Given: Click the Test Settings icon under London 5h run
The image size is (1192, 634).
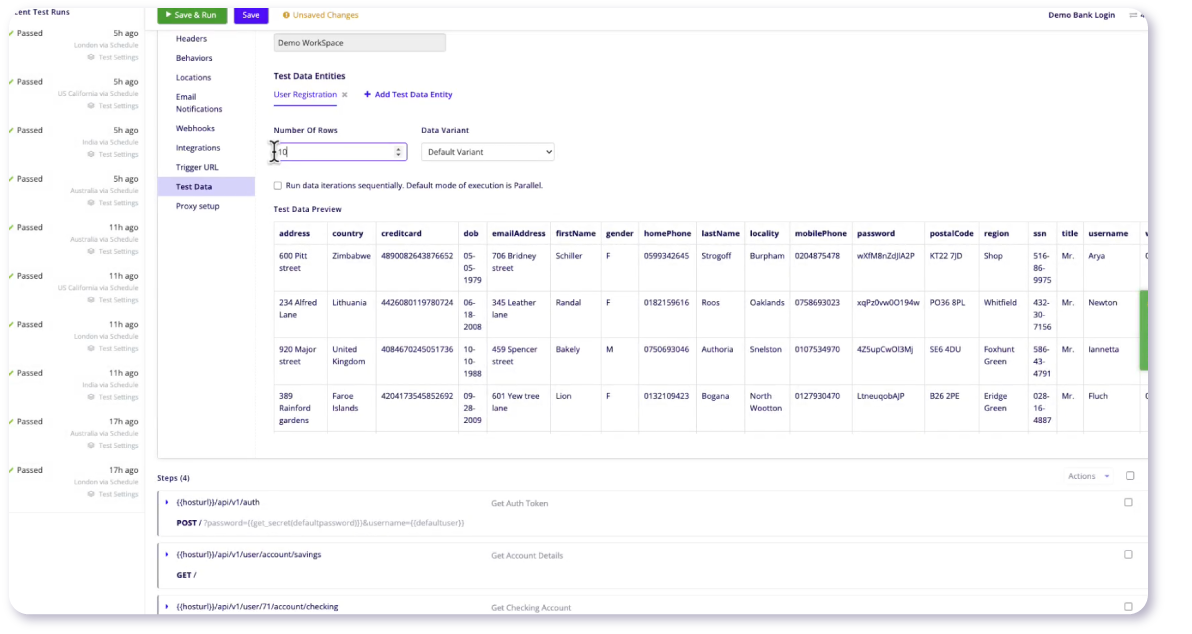Looking at the screenshot, I should click(91, 57).
